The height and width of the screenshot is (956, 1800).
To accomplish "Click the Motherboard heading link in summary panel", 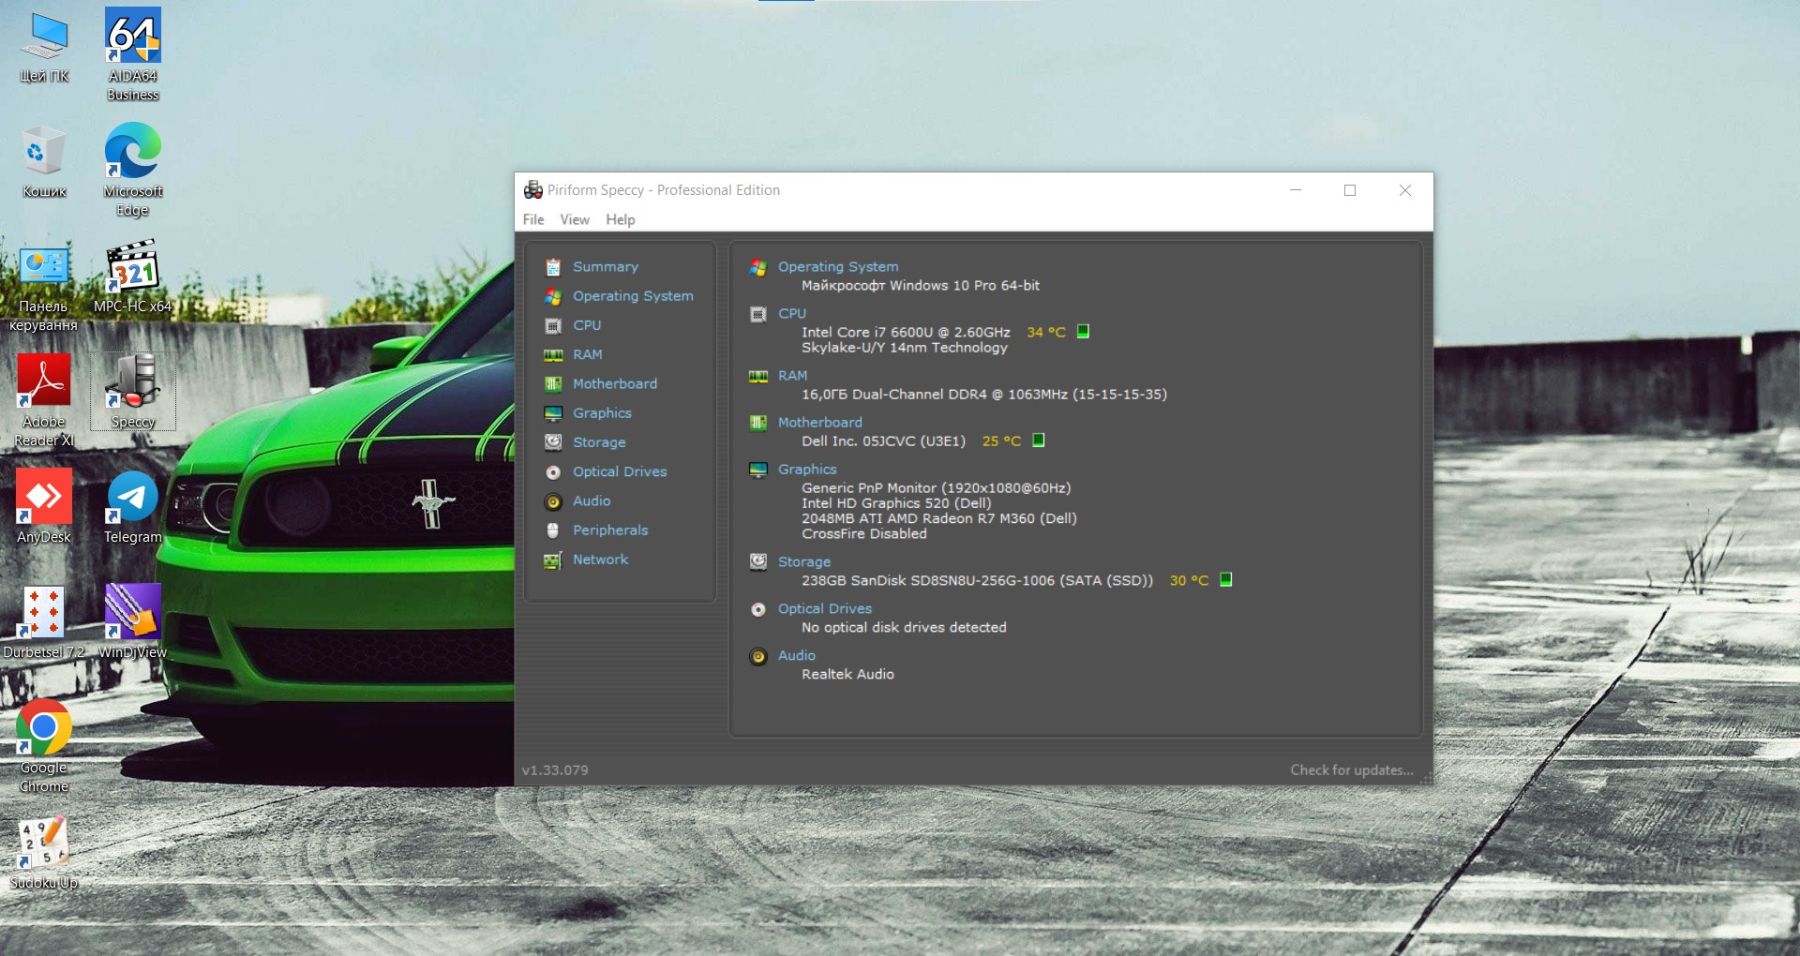I will point(820,423).
